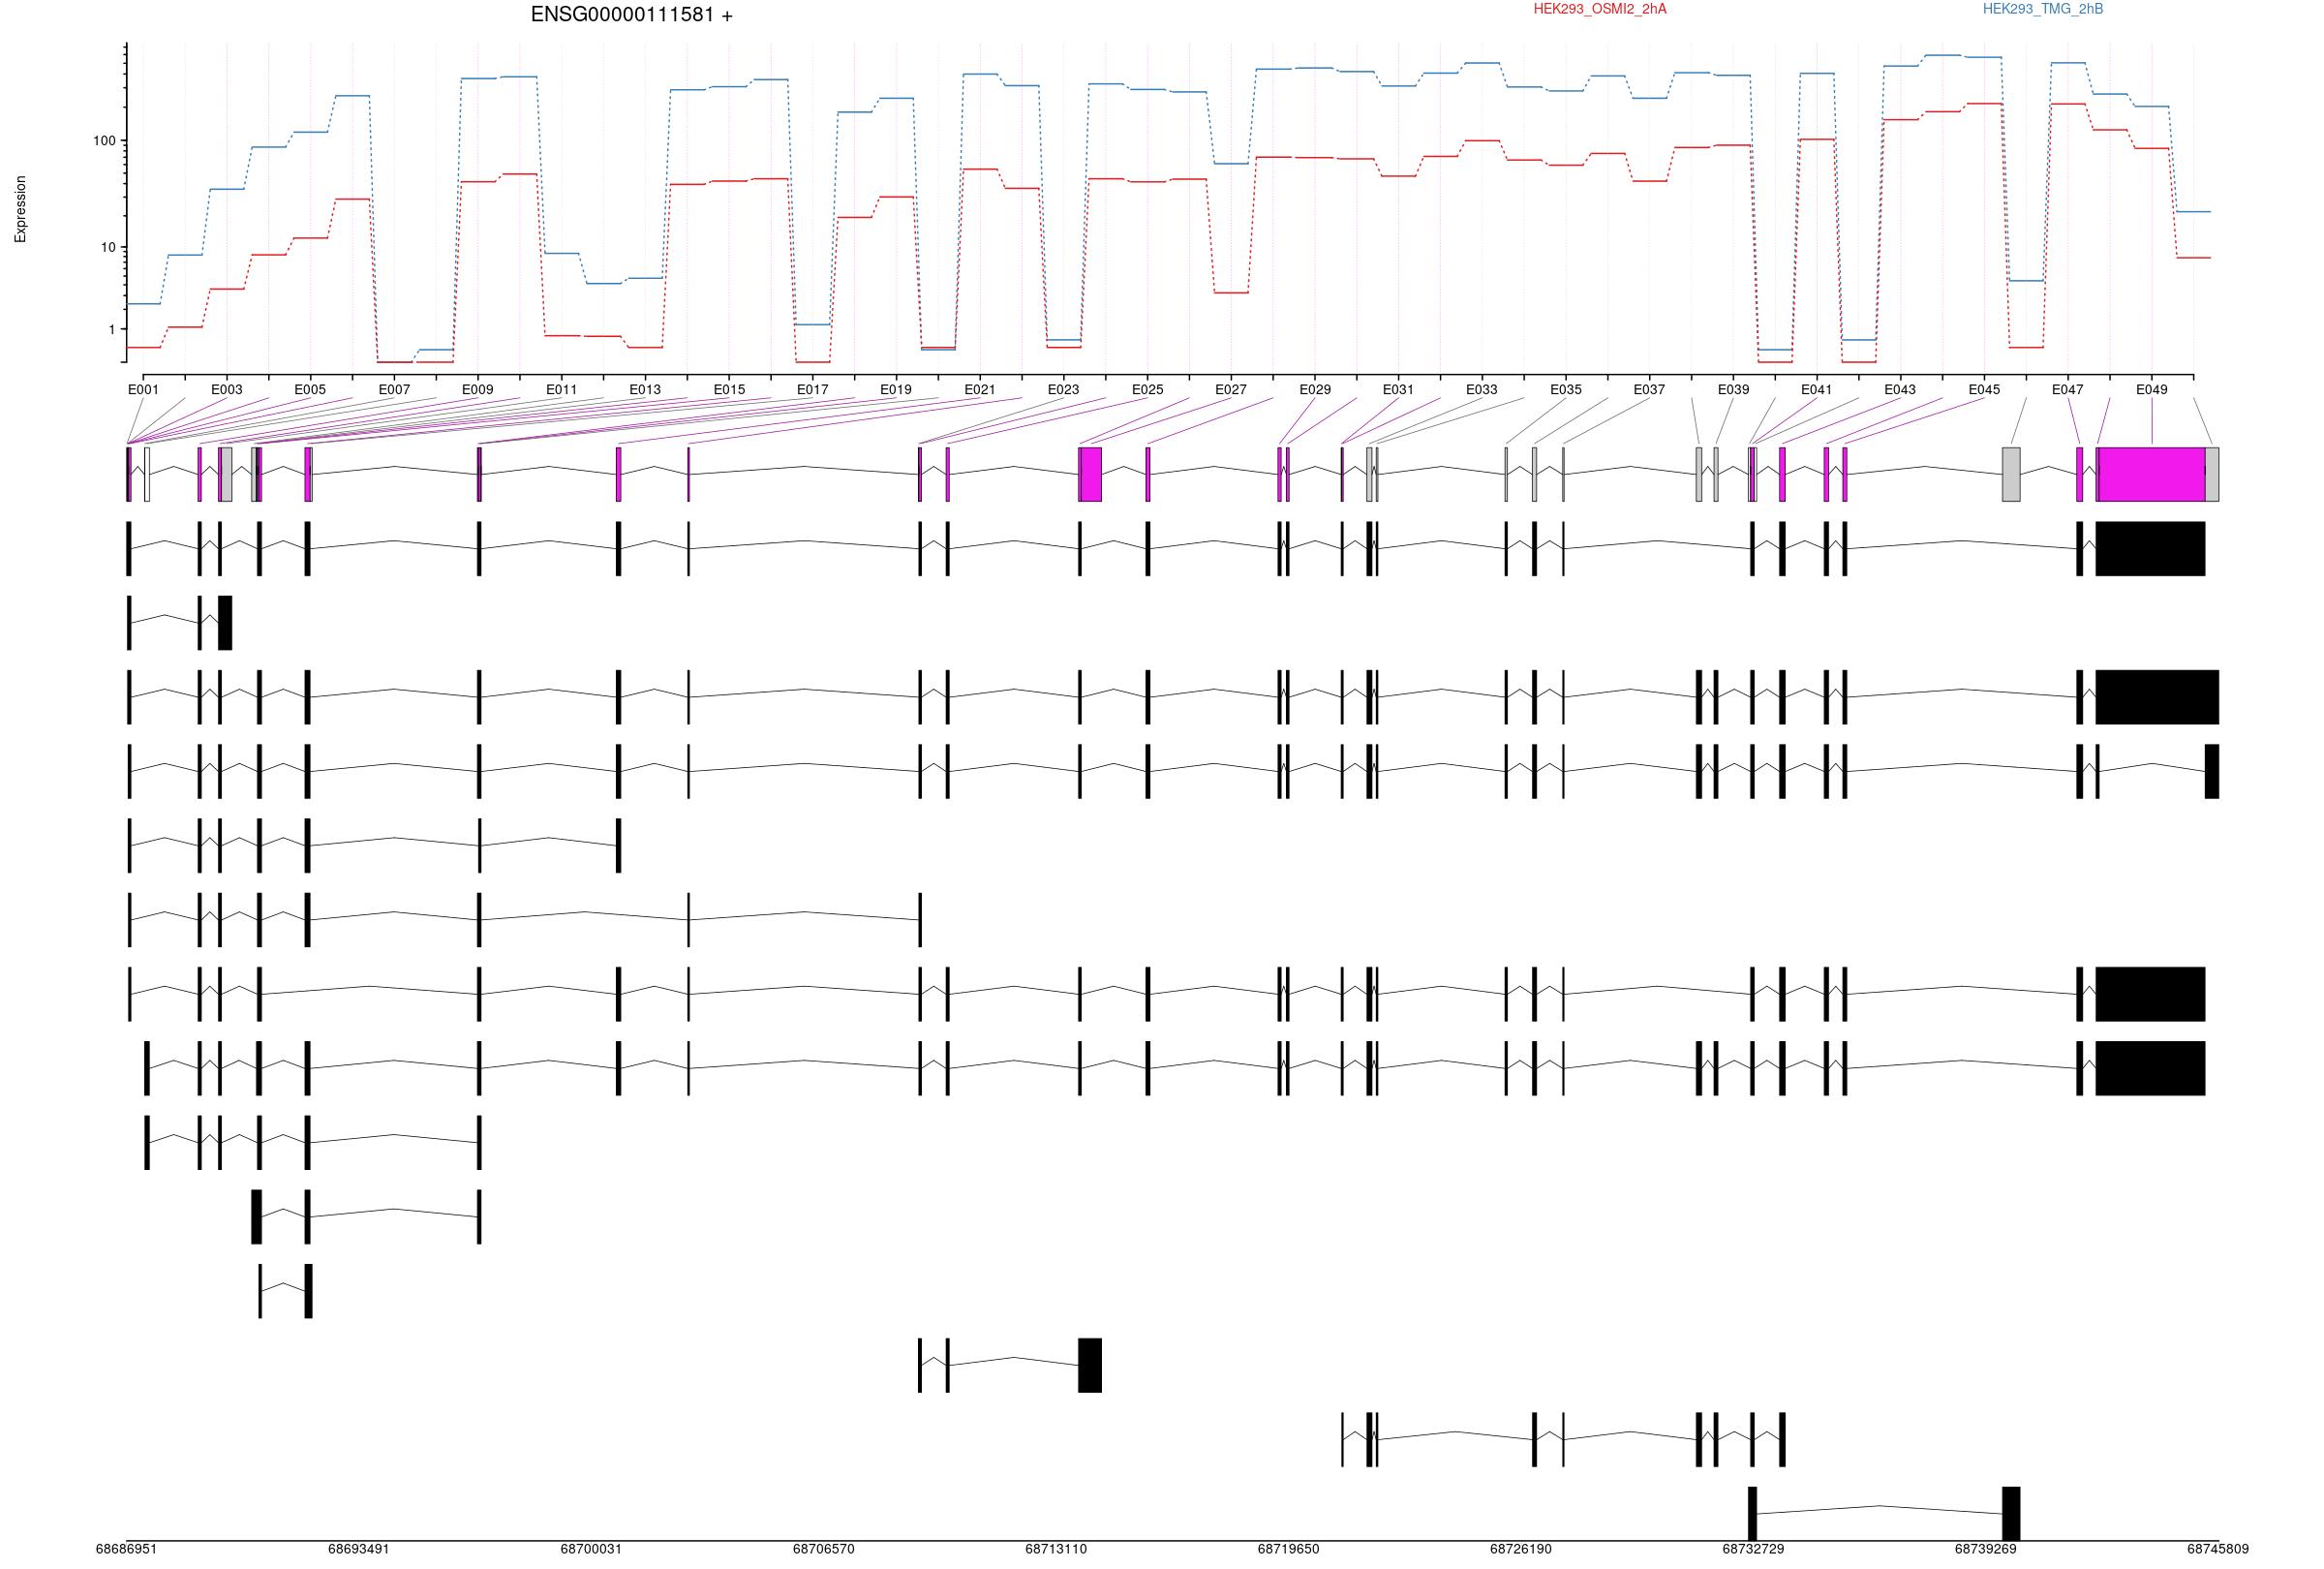Select exon bin label E041
The image size is (2324, 1569).
coord(1817,389)
